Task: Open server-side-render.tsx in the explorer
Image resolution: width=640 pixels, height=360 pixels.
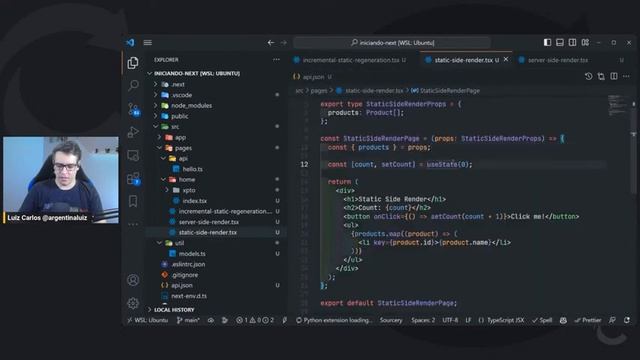Action: point(209,222)
